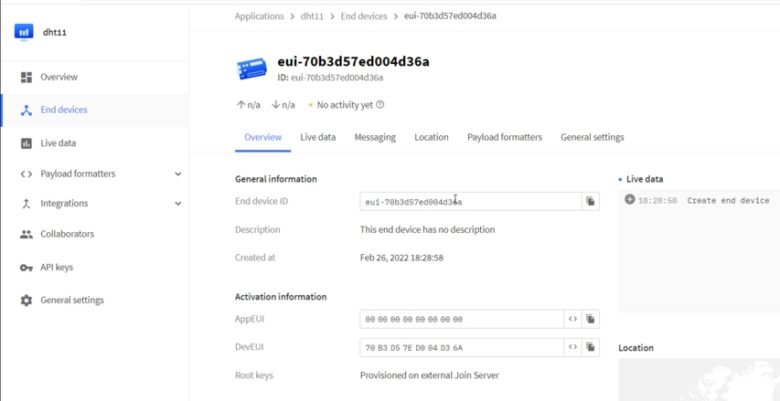Image resolution: width=780 pixels, height=401 pixels.
Task: Click the Payload formatters code icon in sidebar
Action: 26,174
